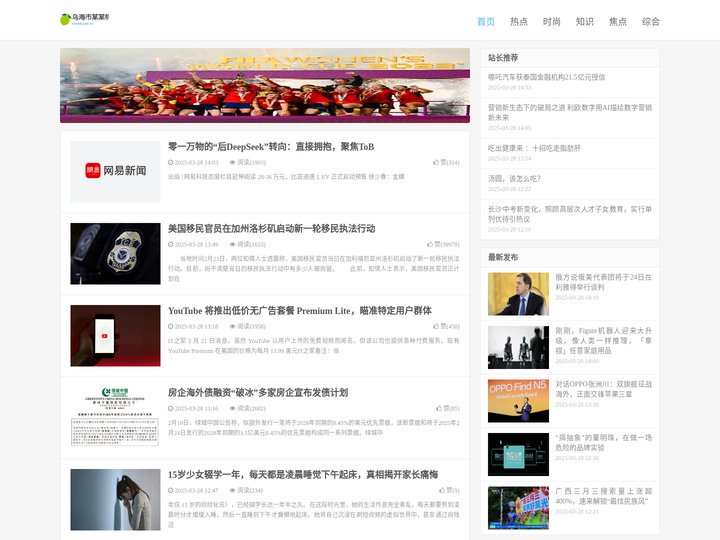Open the Russian official thumbnail in 最新发布
This screenshot has height=540, width=720.
pos(518,294)
